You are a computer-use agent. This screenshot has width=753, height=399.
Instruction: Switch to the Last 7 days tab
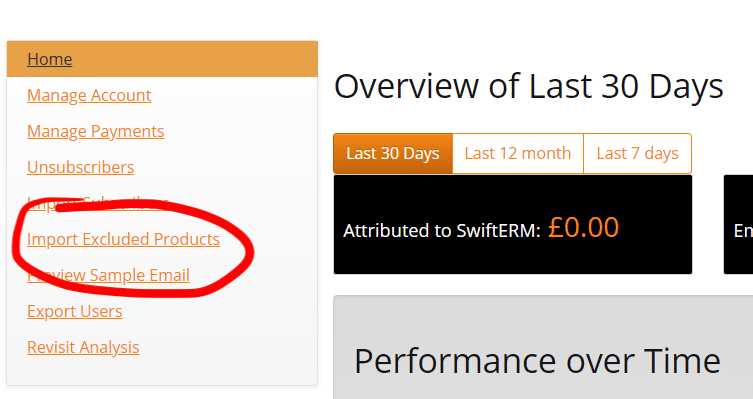point(637,154)
